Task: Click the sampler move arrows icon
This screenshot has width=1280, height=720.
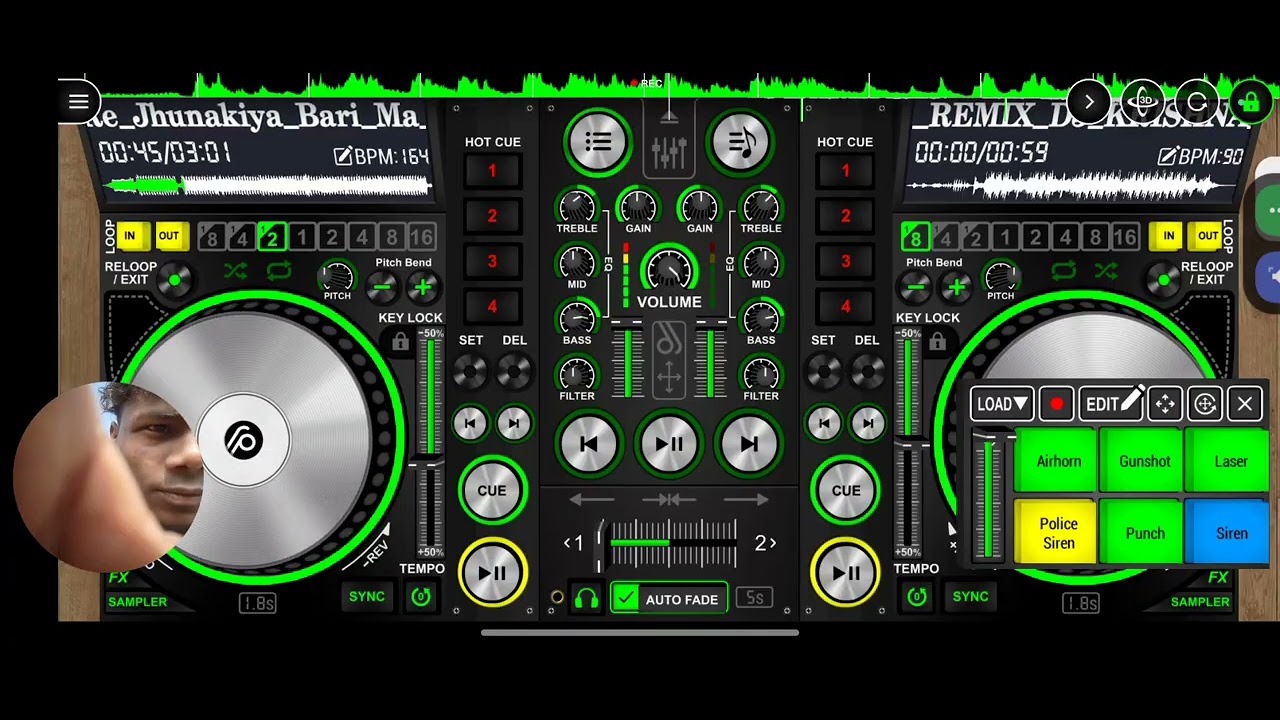Action: (1165, 404)
